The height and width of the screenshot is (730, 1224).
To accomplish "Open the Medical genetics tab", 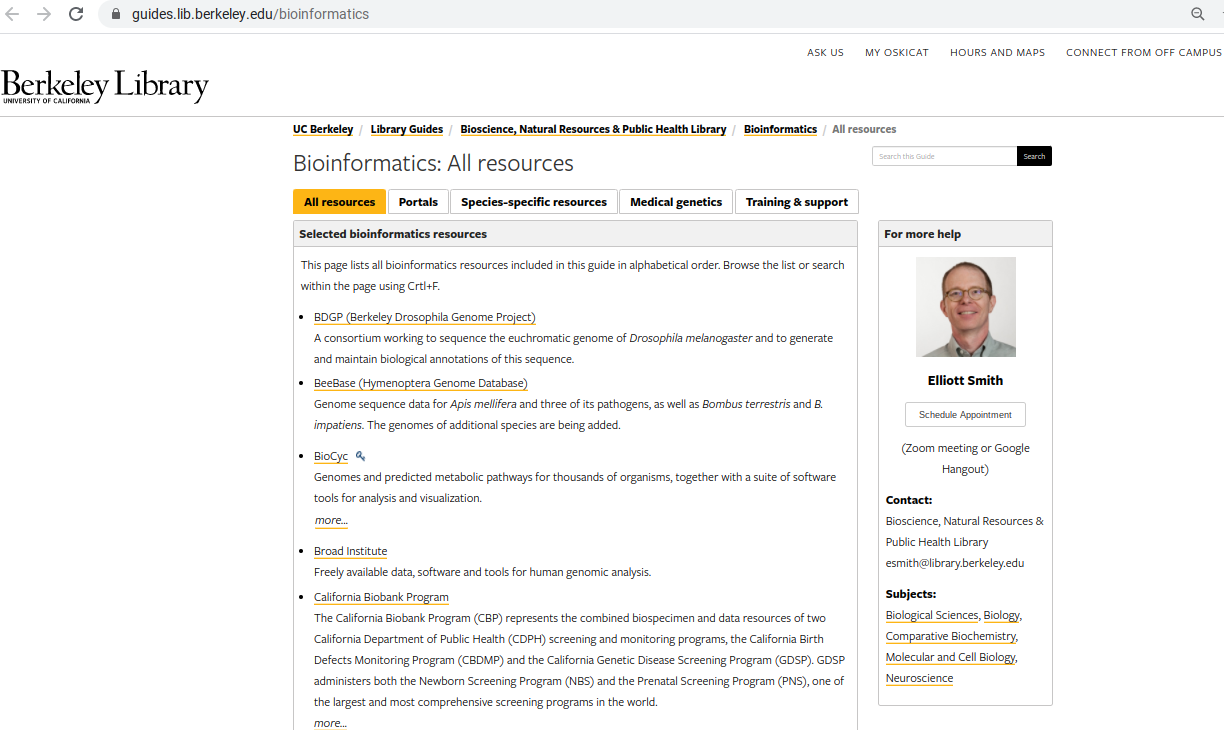I will (676, 202).
